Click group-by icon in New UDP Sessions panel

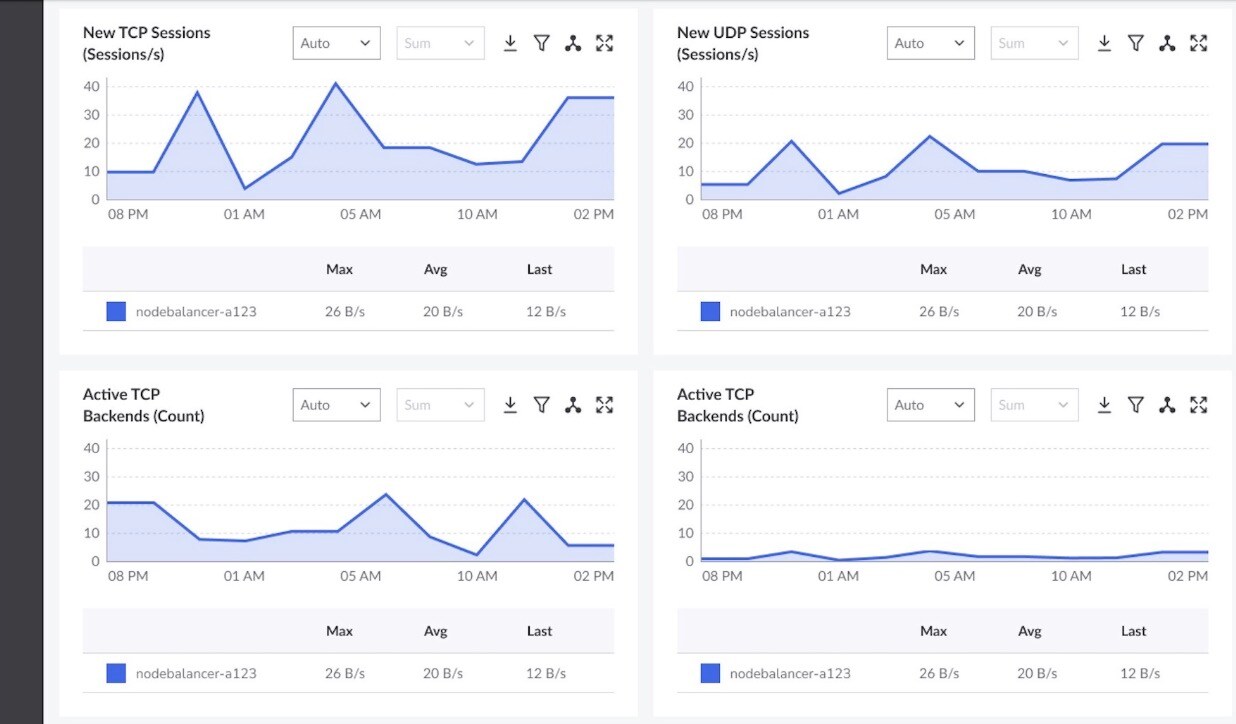tap(1167, 43)
